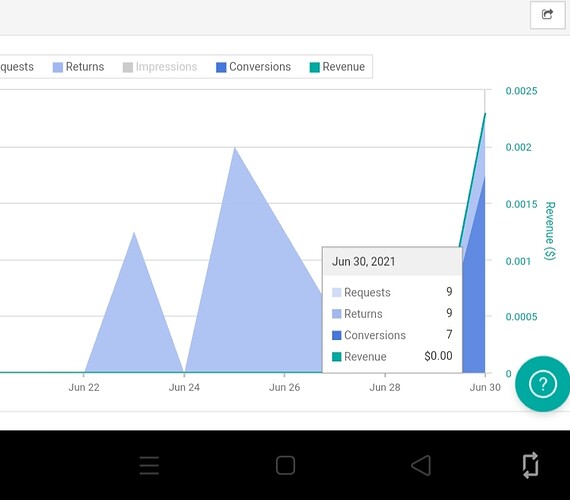The image size is (570, 500).
Task: Click the Revenue teal color square
Action: pos(314,67)
